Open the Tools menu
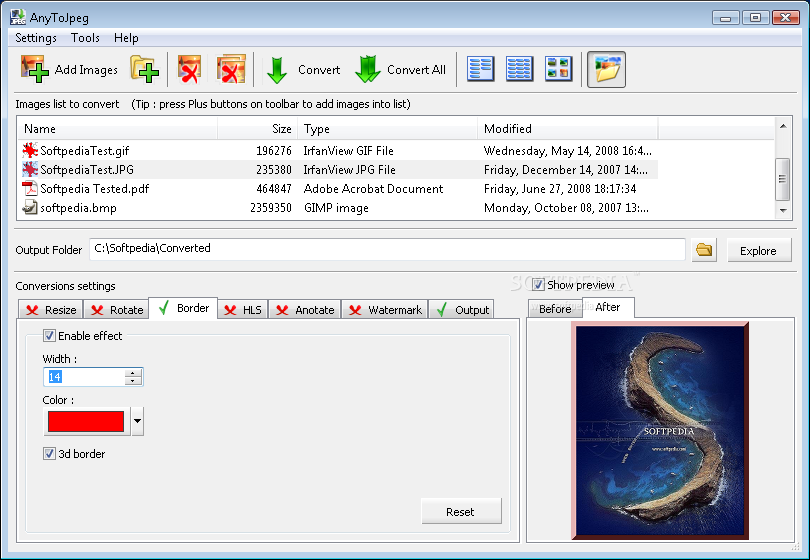Image resolution: width=810 pixels, height=560 pixels. pos(85,38)
